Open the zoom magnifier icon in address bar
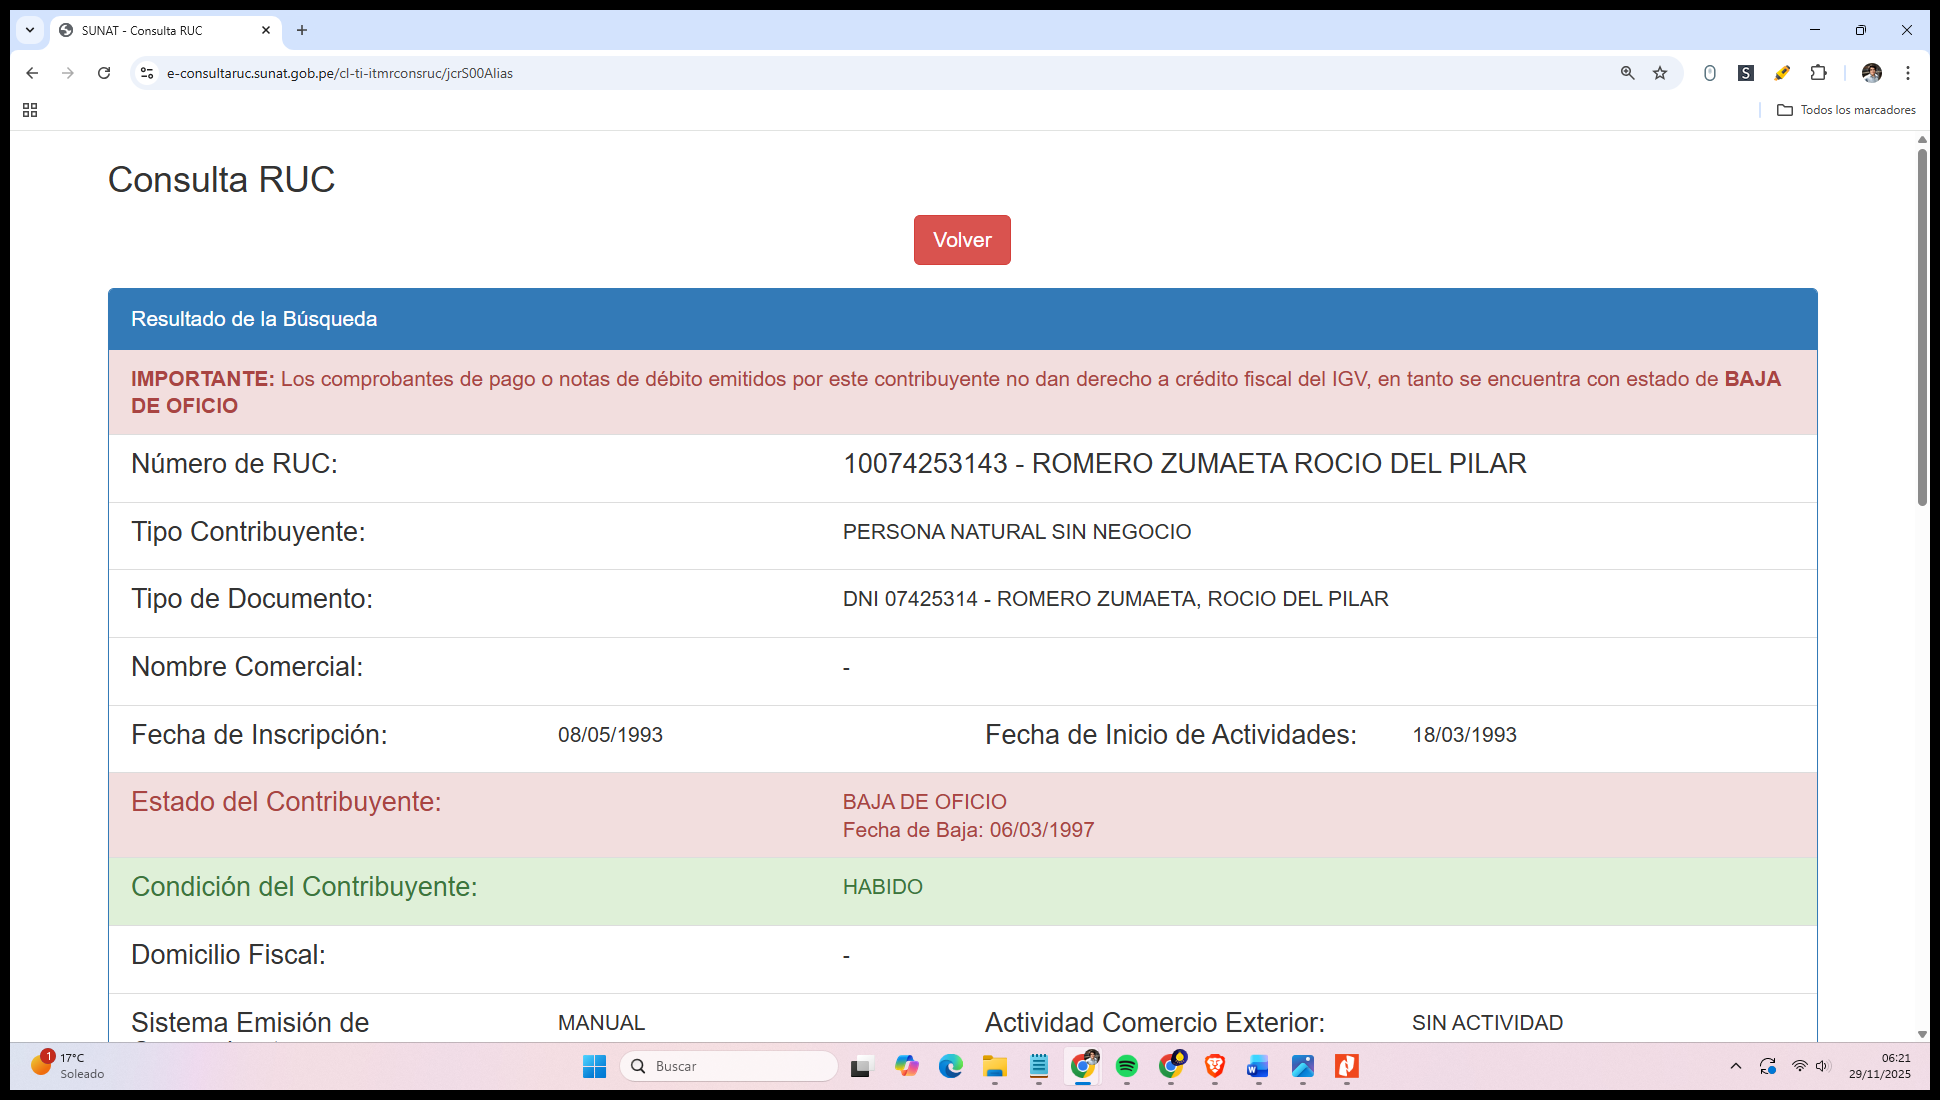Screen dimensions: 1940x1100 (1627, 73)
